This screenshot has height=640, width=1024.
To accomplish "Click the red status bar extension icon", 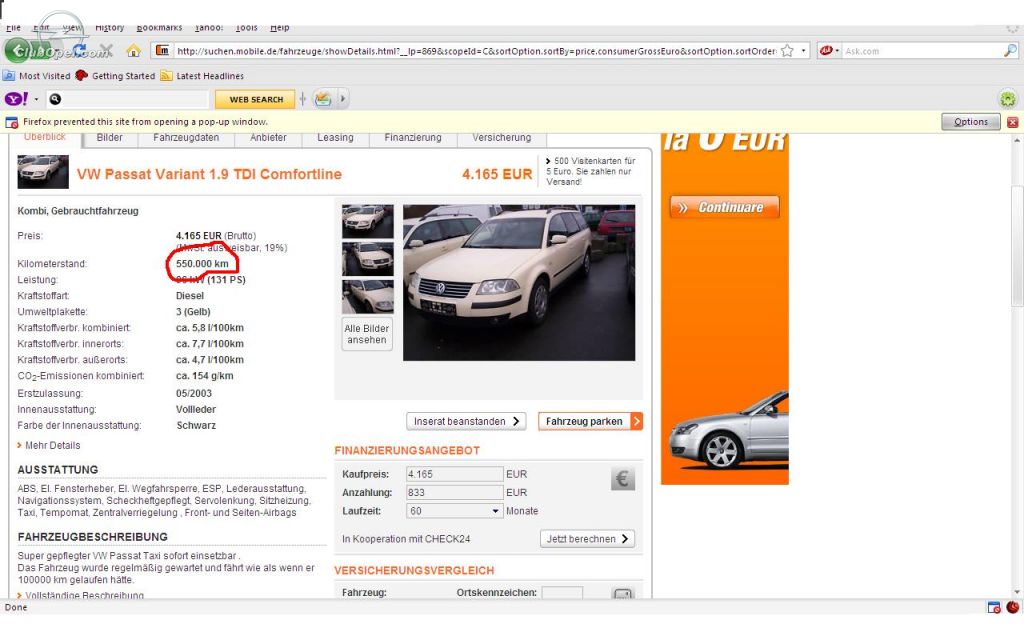I will (1013, 607).
